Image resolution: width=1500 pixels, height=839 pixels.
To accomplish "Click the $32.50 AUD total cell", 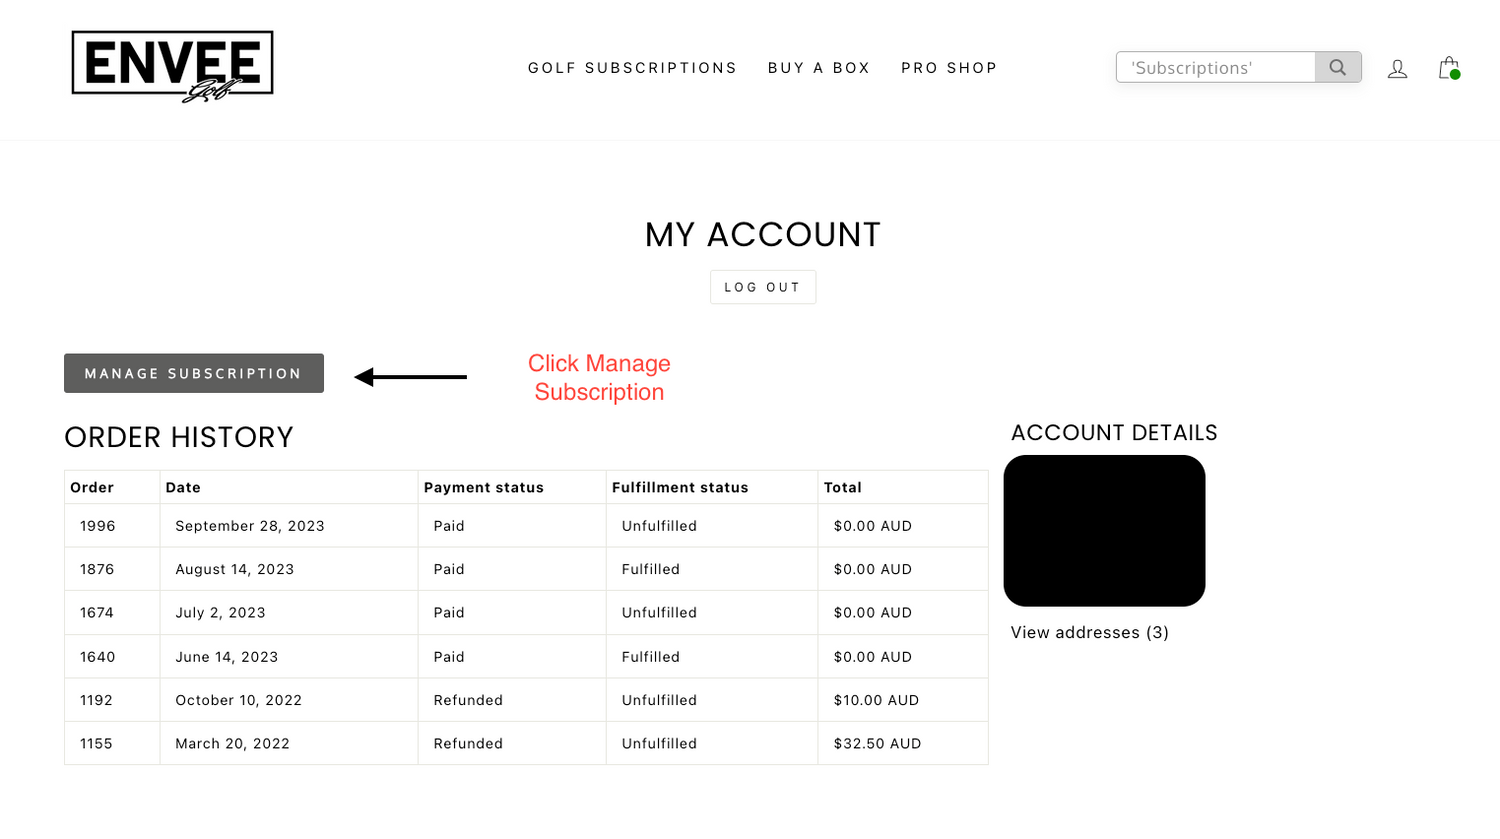I will [877, 744].
